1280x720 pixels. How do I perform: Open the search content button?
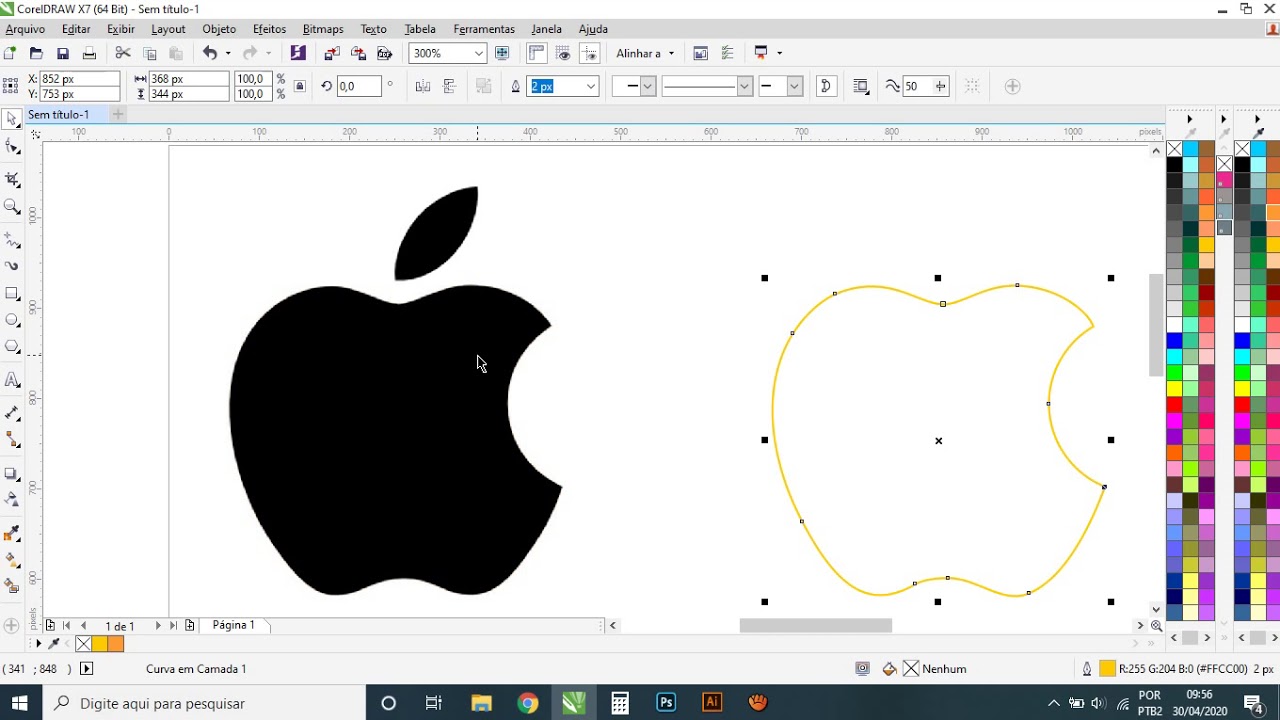click(298, 53)
